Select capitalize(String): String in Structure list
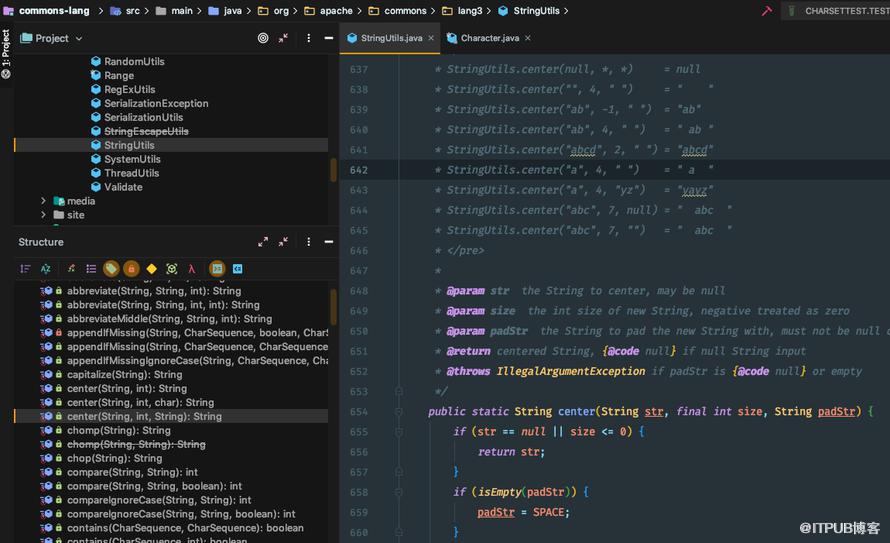Viewport: 890px width, 543px height. click(x=125, y=374)
